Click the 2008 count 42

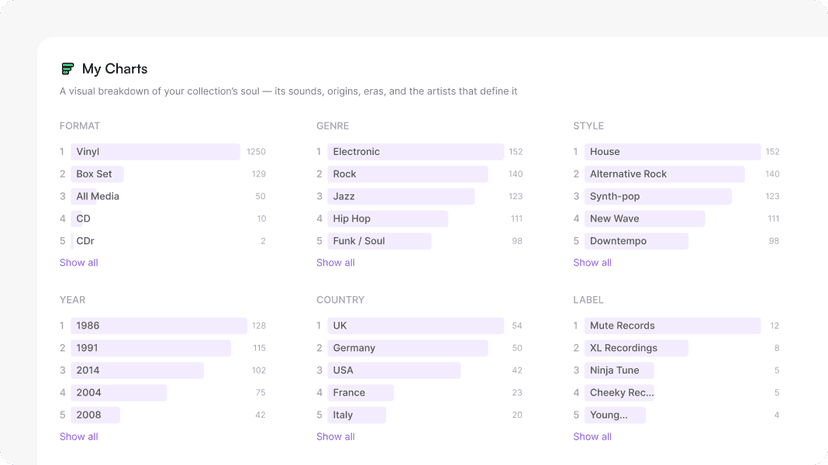point(260,415)
